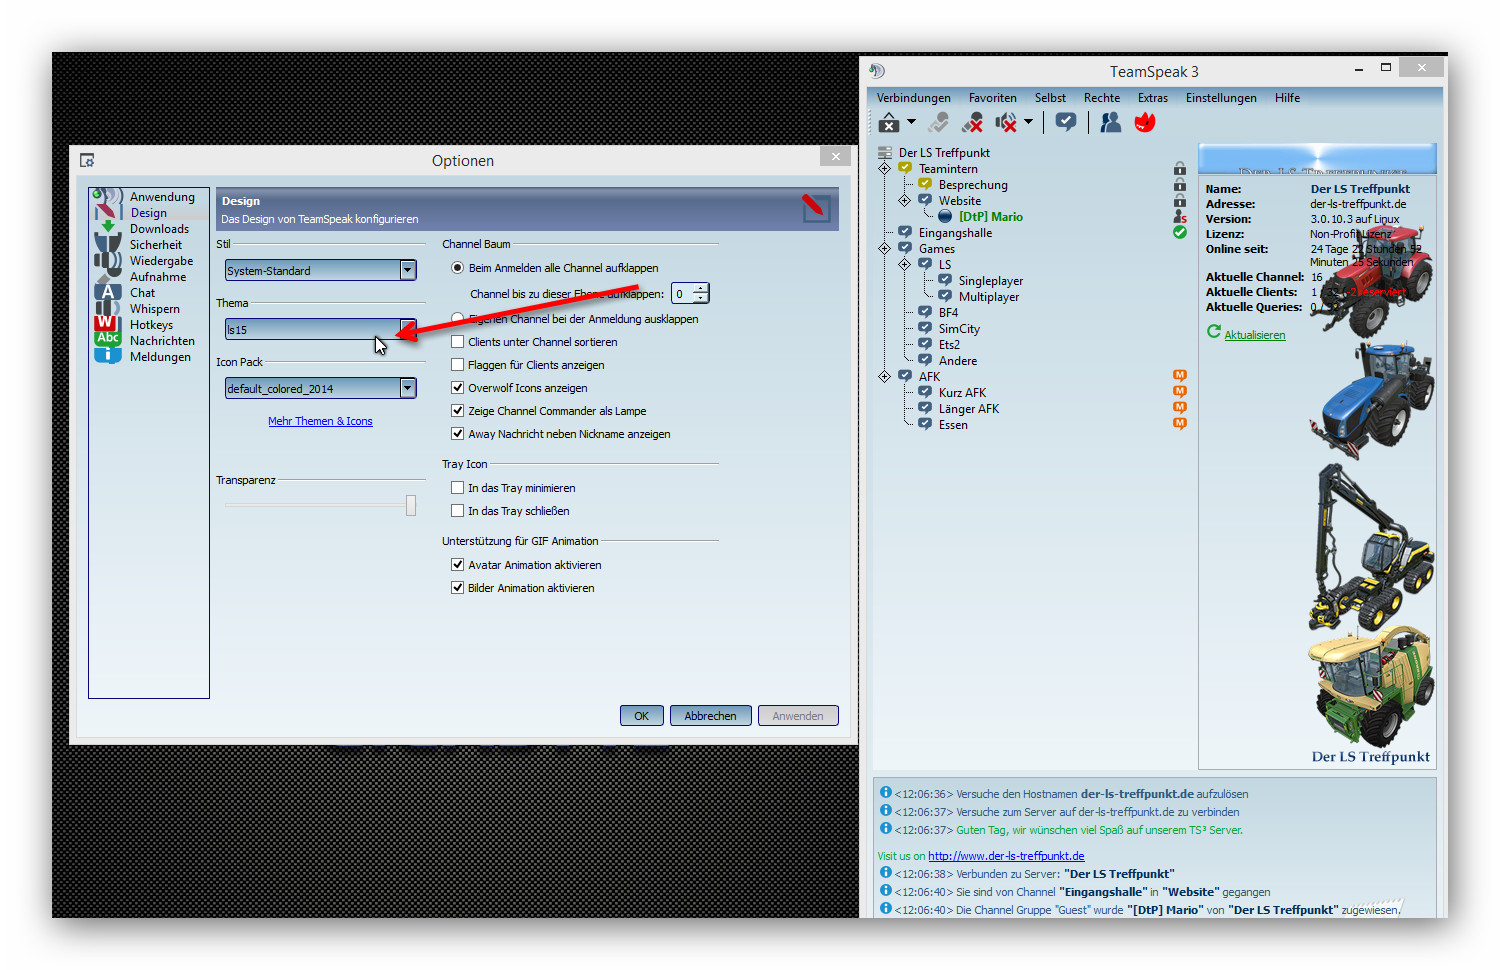Mute the microphone via toolbar icon
The image size is (1500, 970).
(972, 123)
